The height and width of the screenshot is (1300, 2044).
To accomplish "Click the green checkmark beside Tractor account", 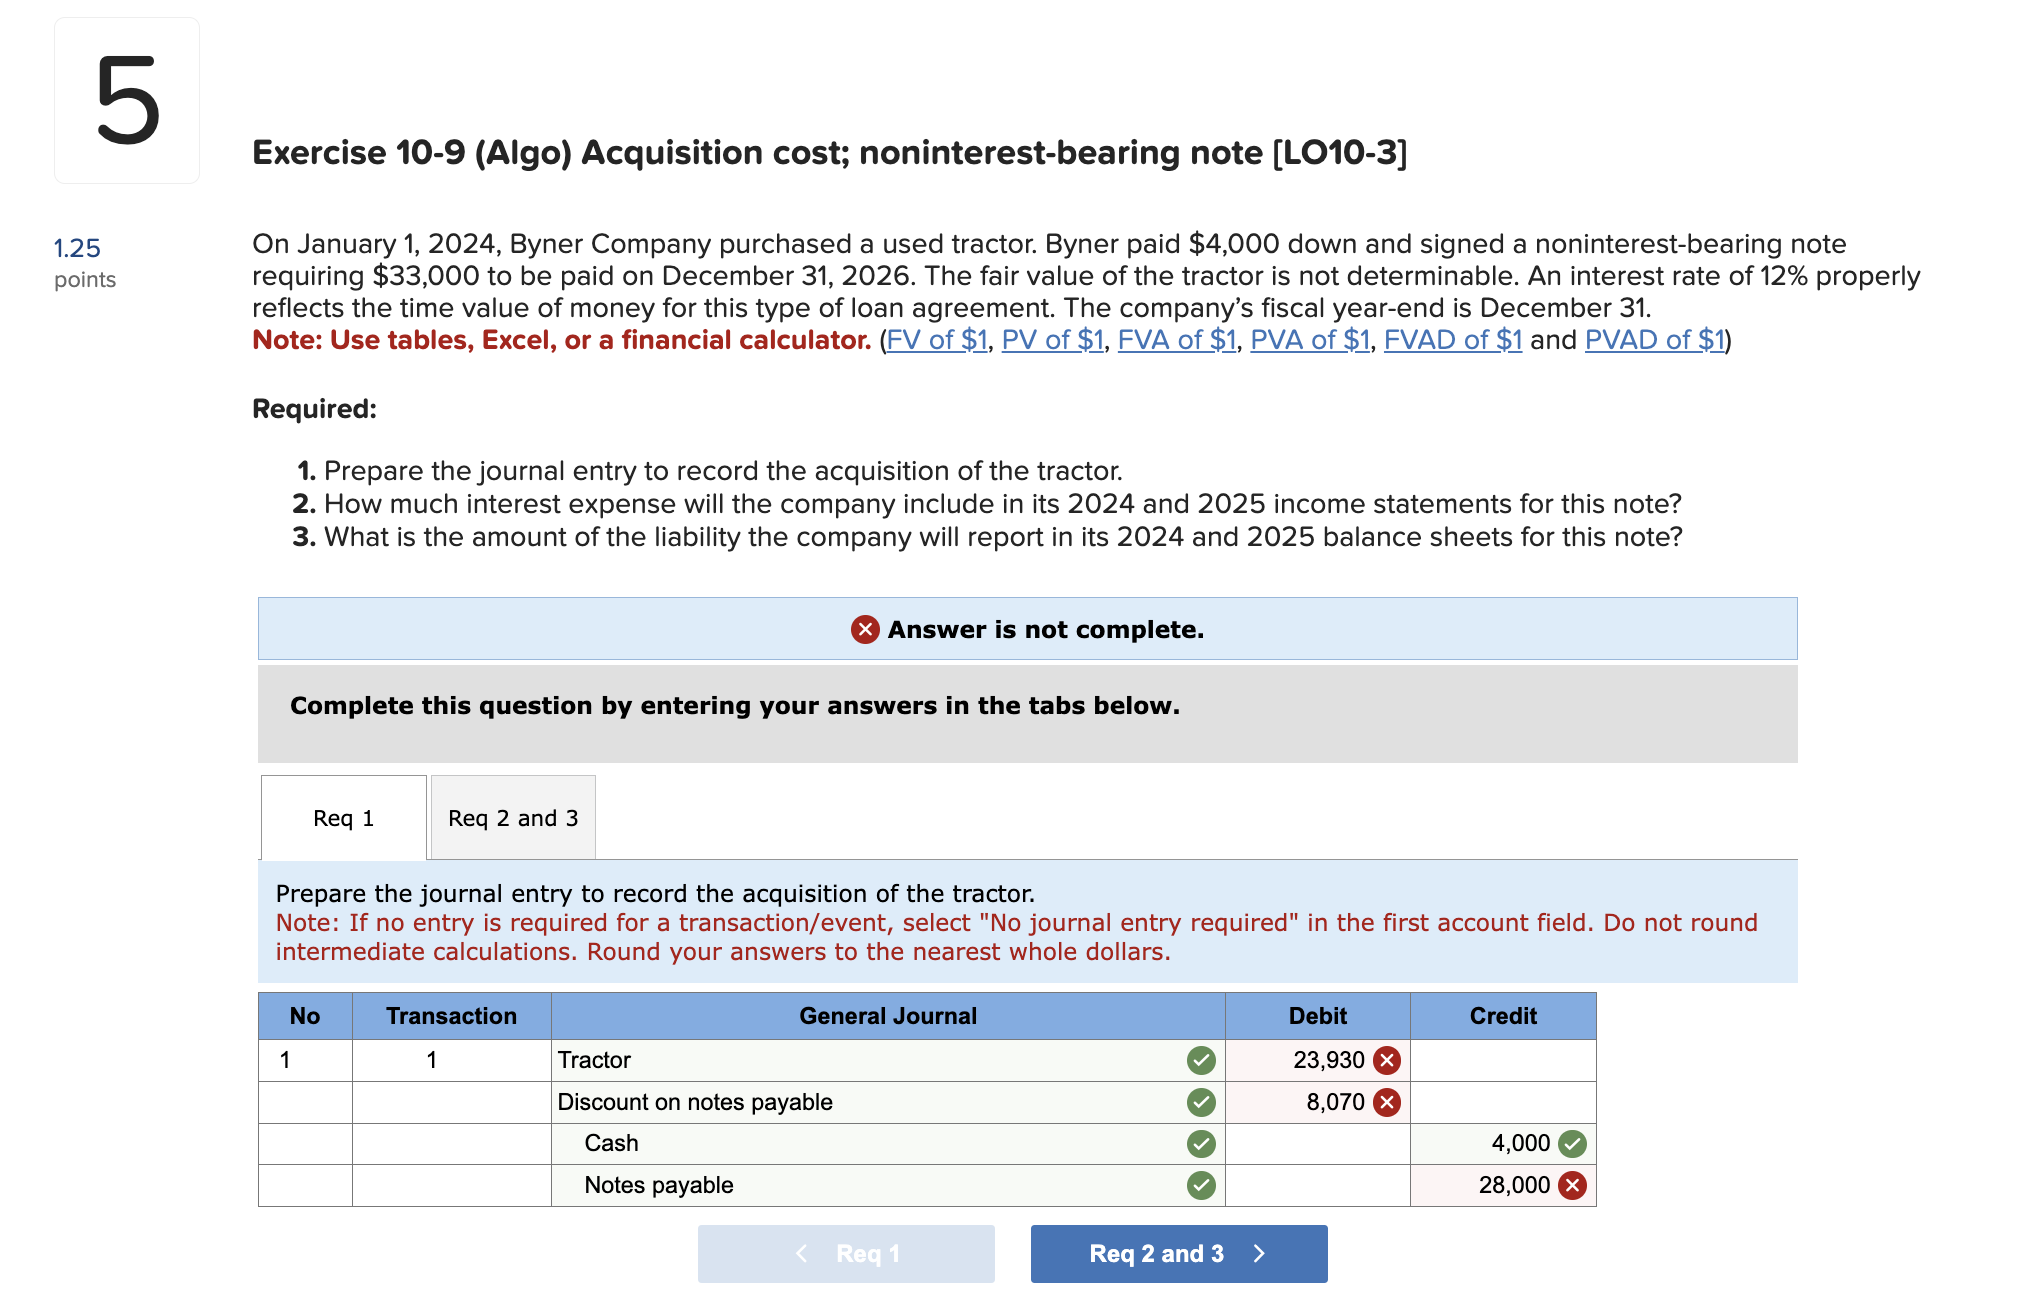I will coord(1199,1060).
